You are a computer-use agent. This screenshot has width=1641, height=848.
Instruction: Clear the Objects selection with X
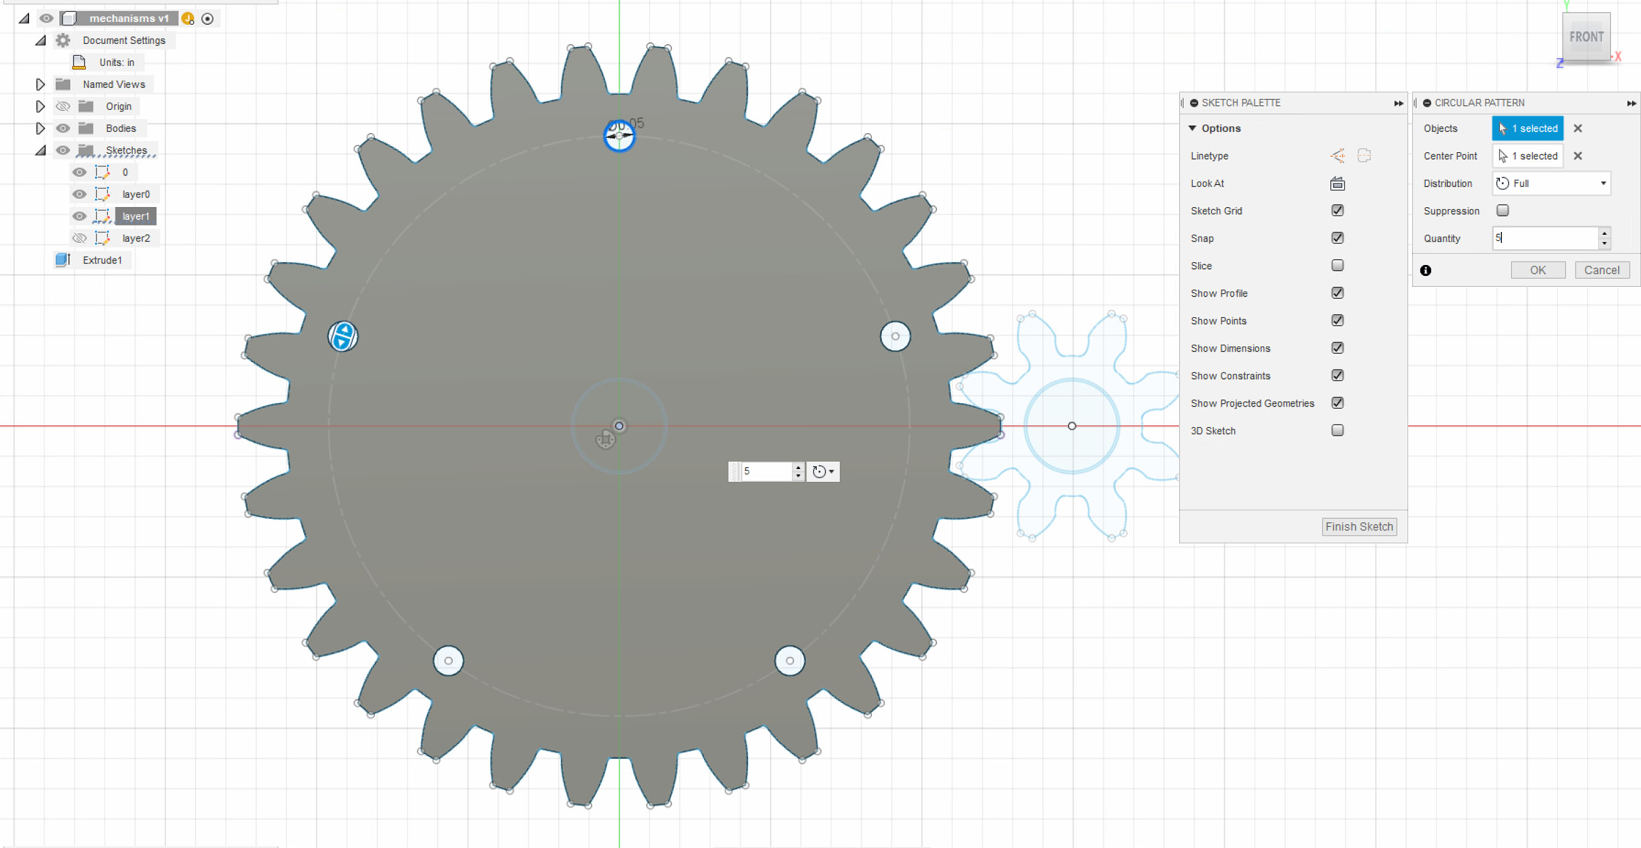1578,128
